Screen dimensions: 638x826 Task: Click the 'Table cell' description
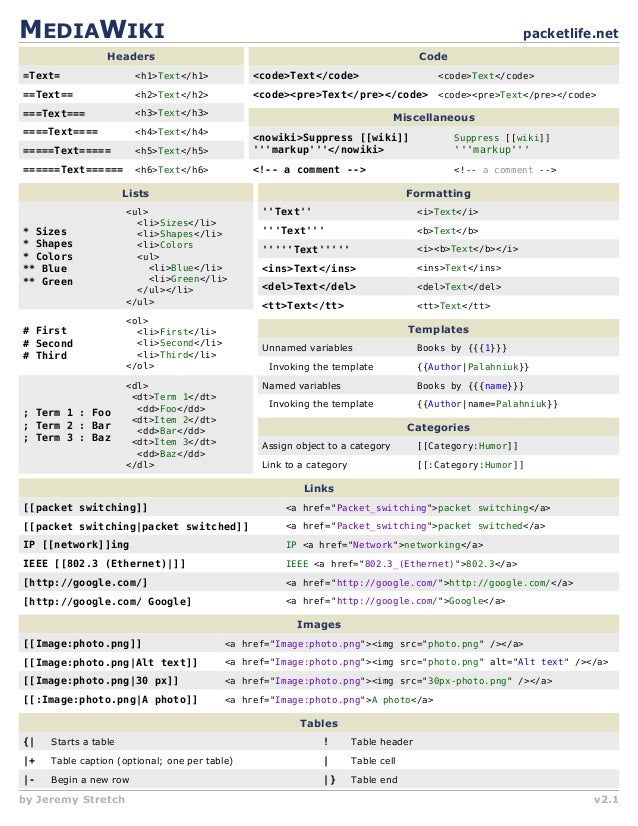[x=373, y=761]
